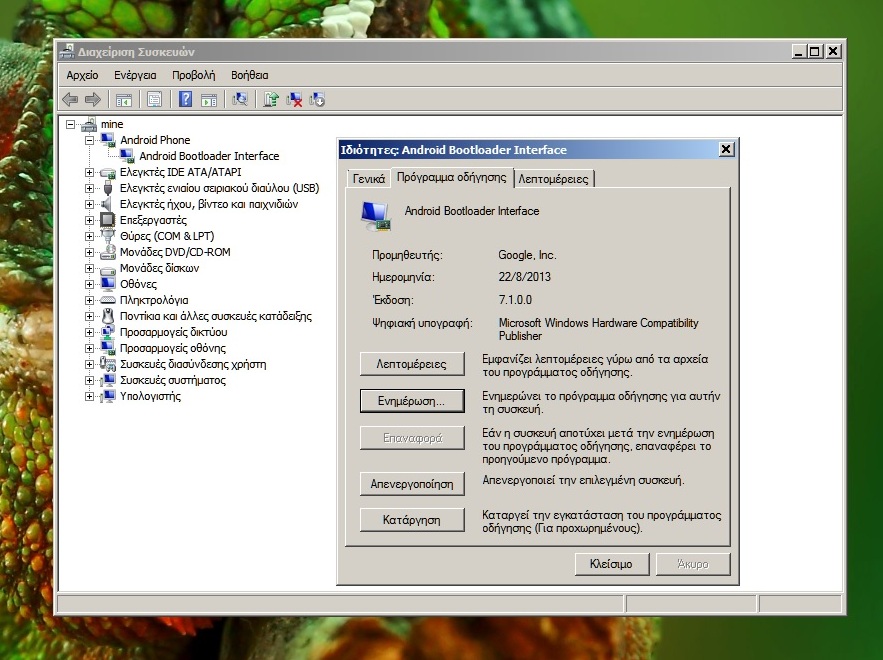
Task: Expand the Θύρες (COM & LPT) node
Action: [89, 236]
